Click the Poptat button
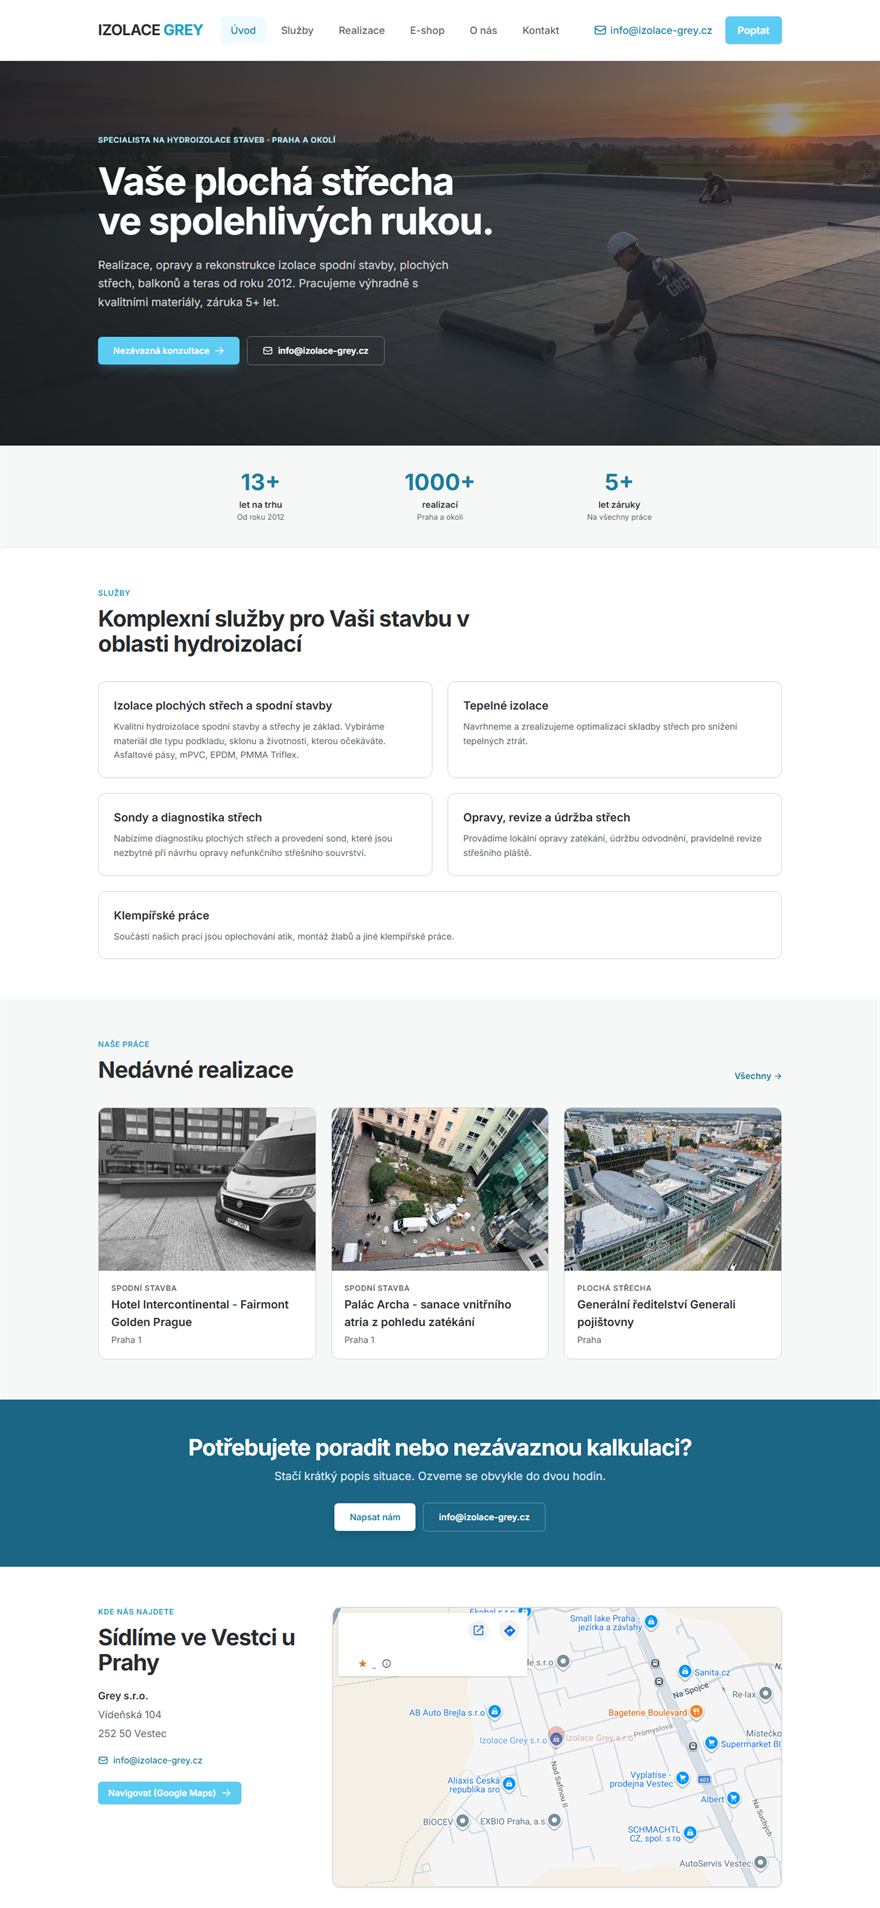 pos(753,30)
